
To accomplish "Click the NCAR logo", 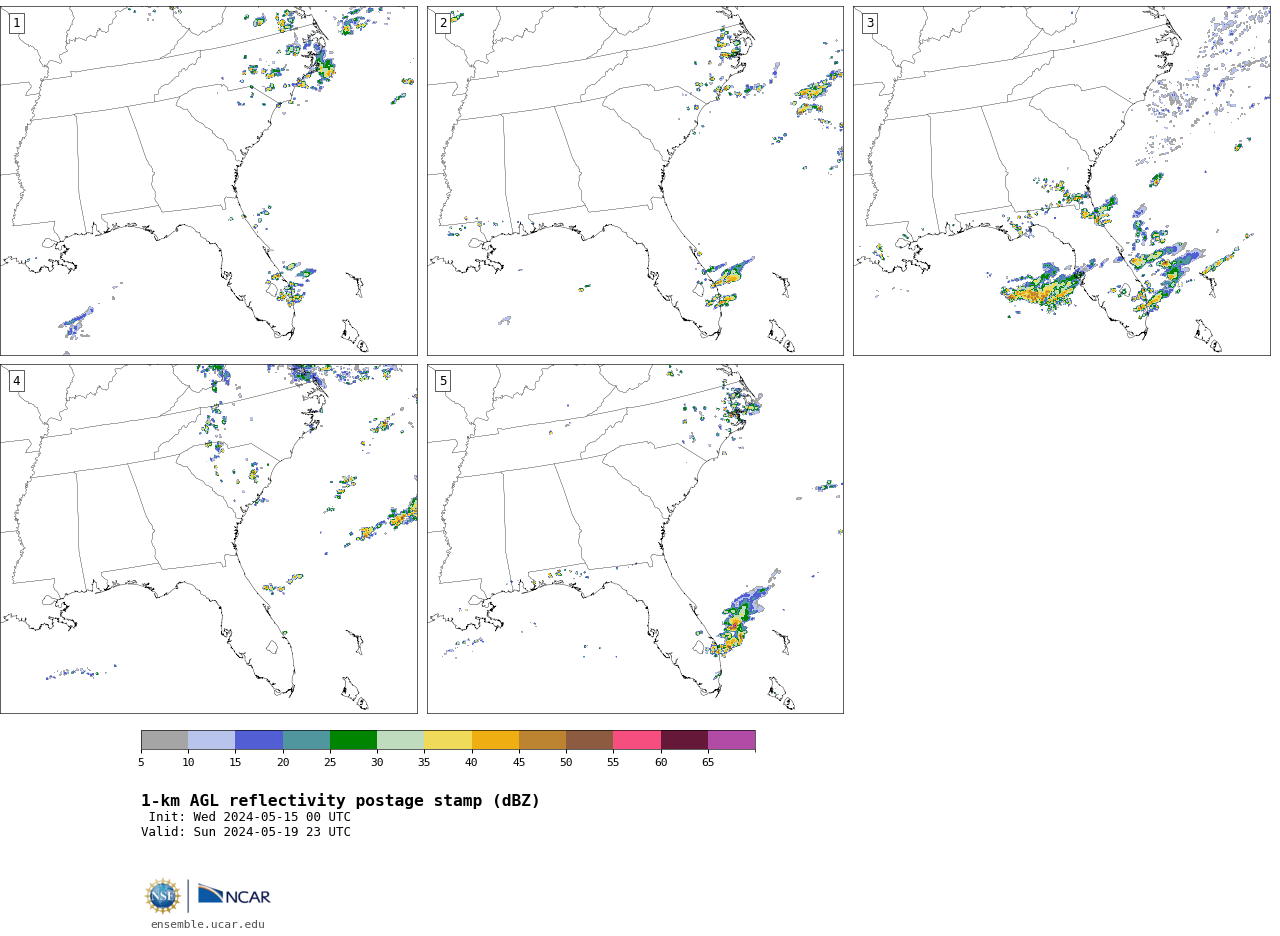I will (x=234, y=896).
